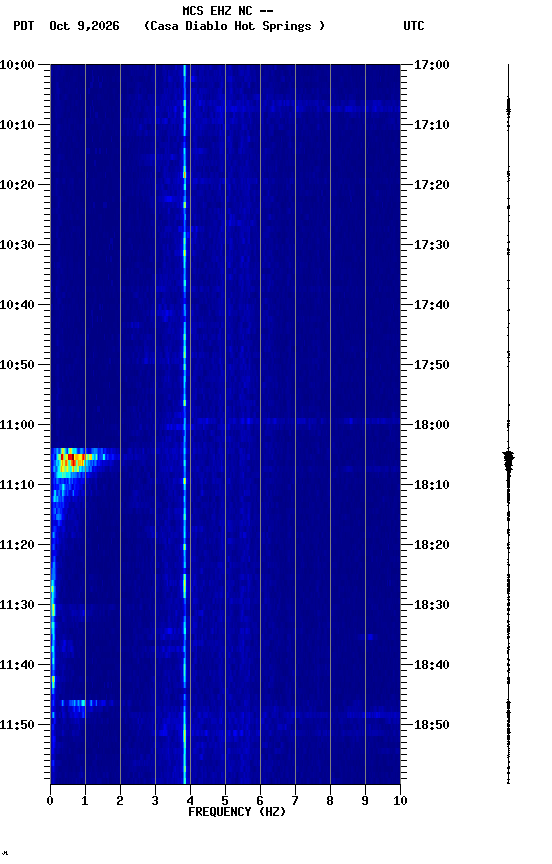Click the station title "MCS EHZ NC --"
This screenshot has width=552, height=864.
pyautogui.click(x=228, y=10)
